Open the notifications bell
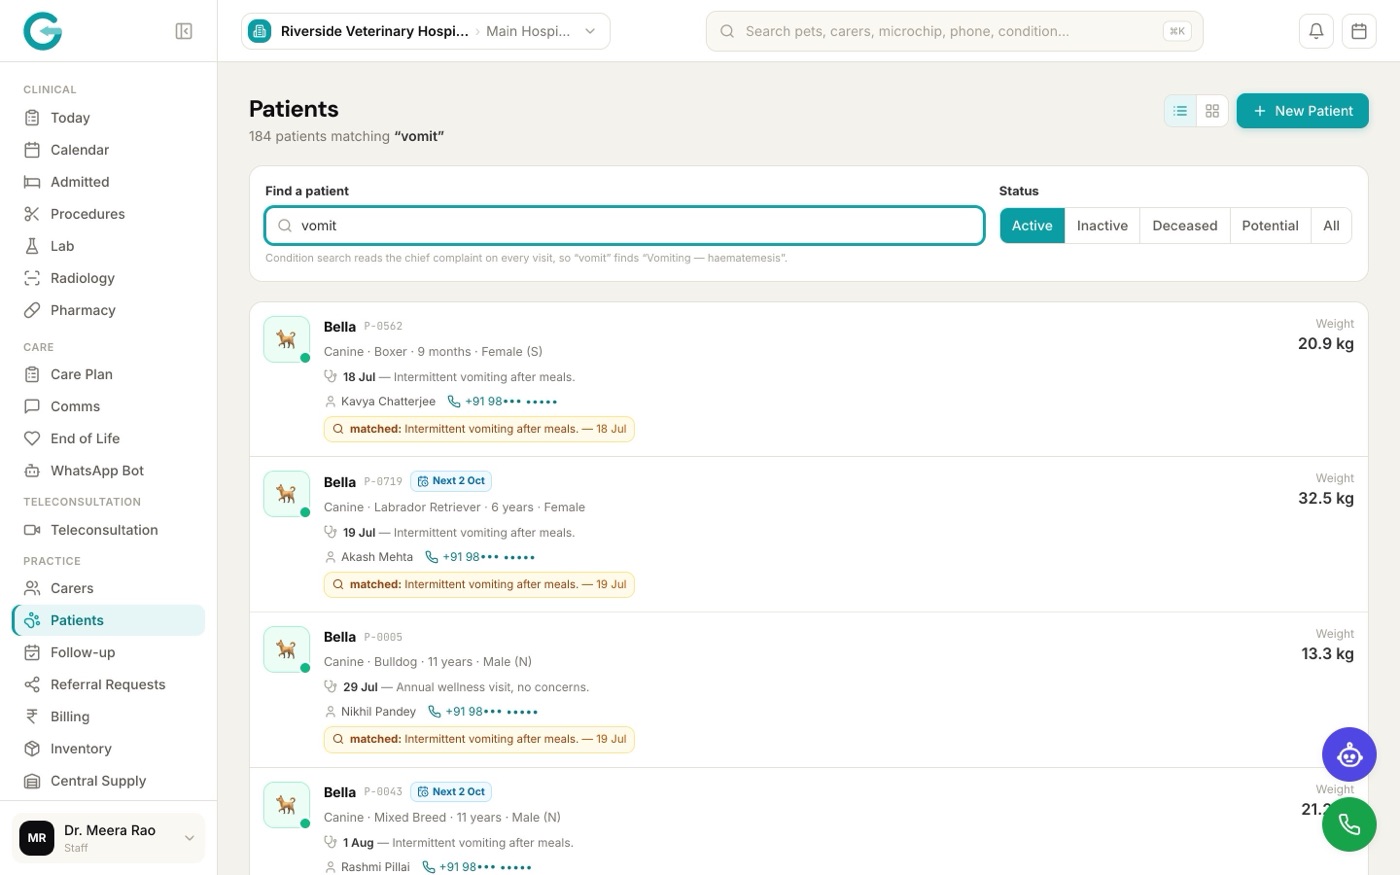Viewport: 1400px width, 875px height. (1316, 31)
